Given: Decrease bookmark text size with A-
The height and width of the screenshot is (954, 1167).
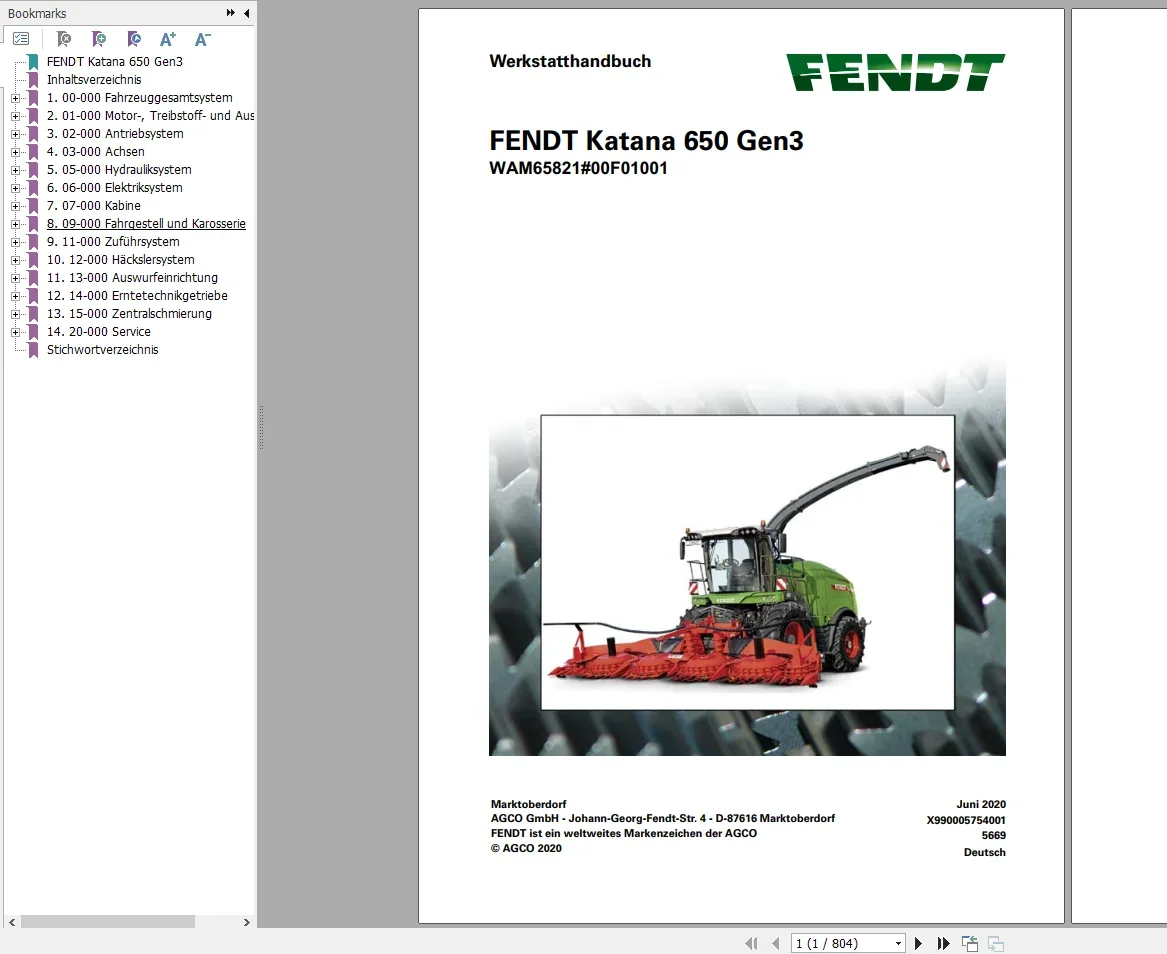Looking at the screenshot, I should tap(202, 39).
